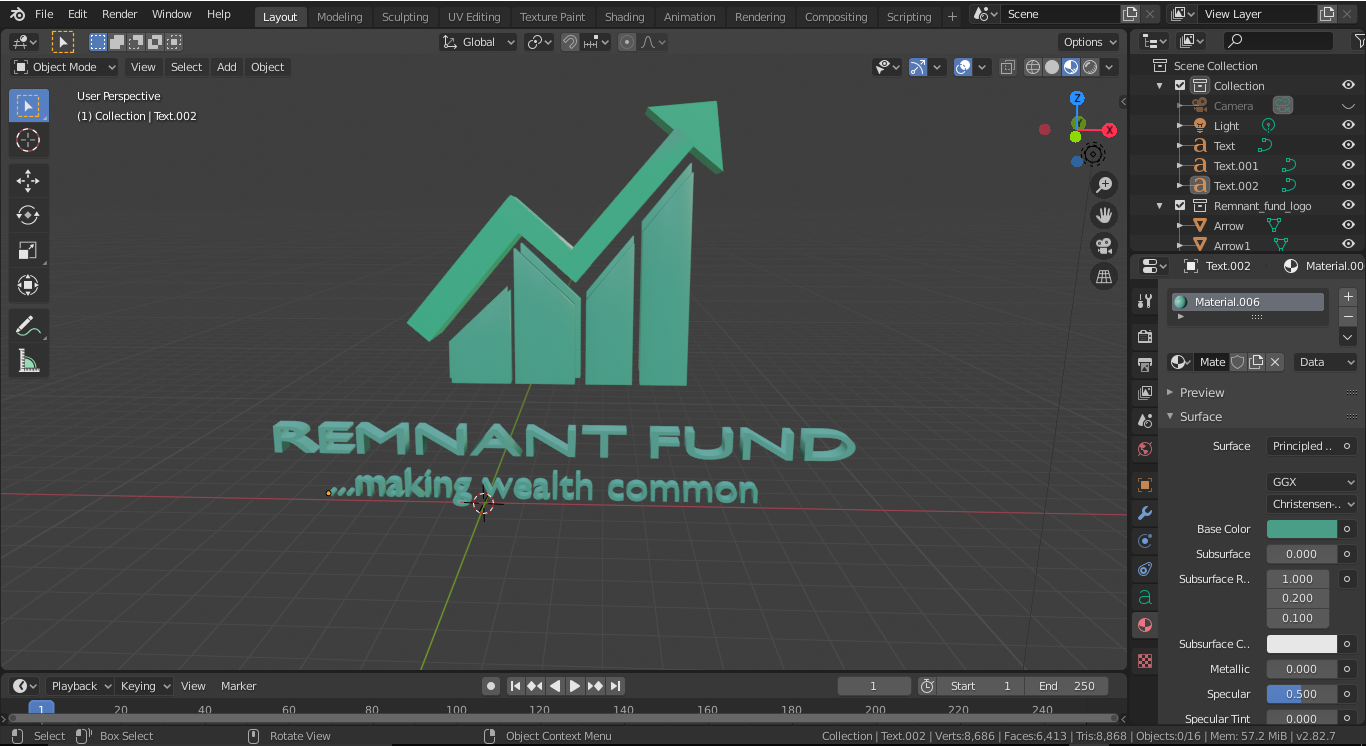
Task: Open the Scene properties tab
Action: [x=1145, y=421]
